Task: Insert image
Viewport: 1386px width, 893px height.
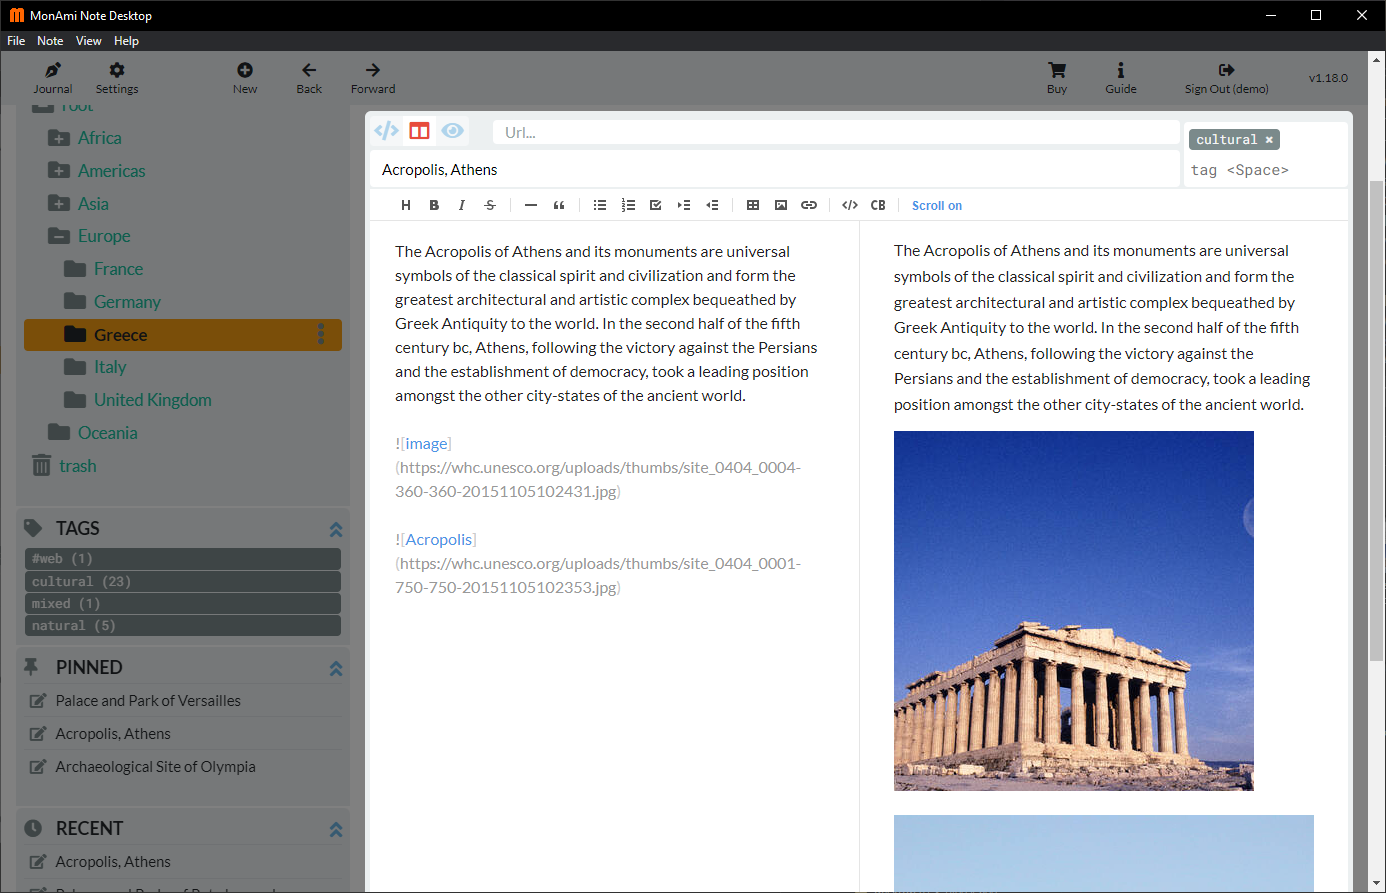Action: (x=781, y=205)
